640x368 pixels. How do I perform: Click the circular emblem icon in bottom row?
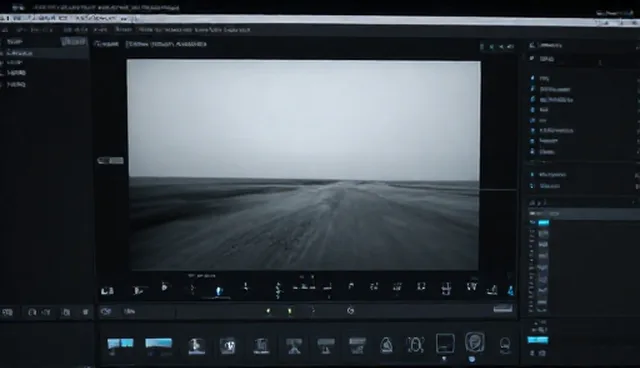coord(475,342)
